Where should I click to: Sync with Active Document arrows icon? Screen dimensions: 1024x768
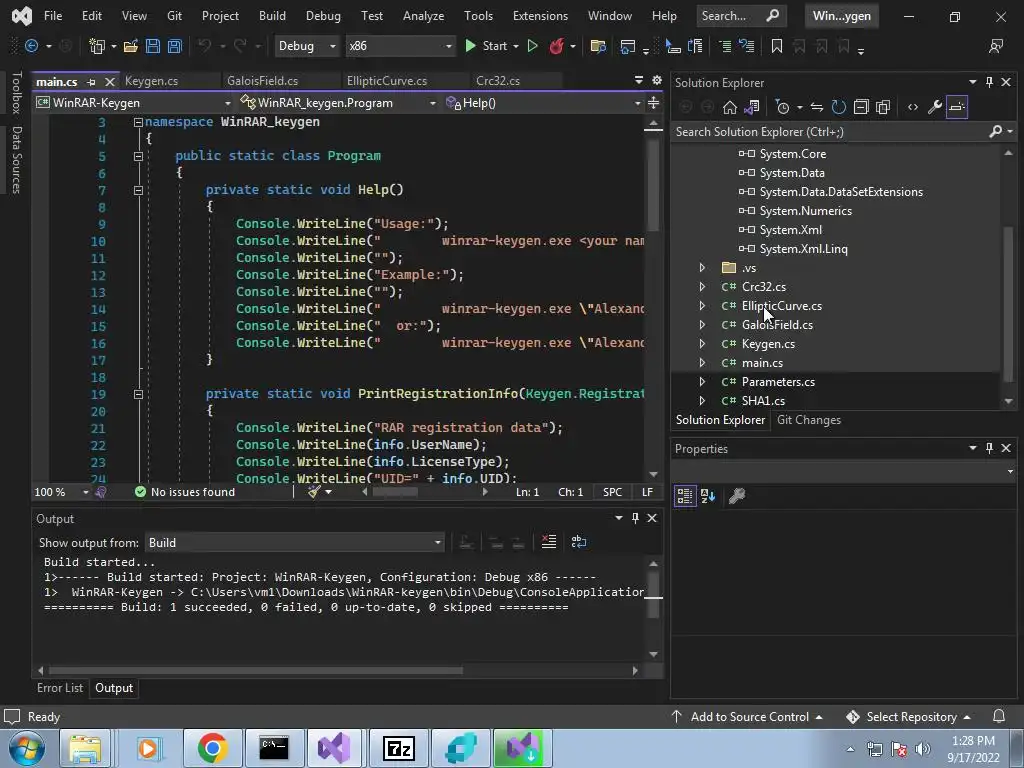coord(816,107)
